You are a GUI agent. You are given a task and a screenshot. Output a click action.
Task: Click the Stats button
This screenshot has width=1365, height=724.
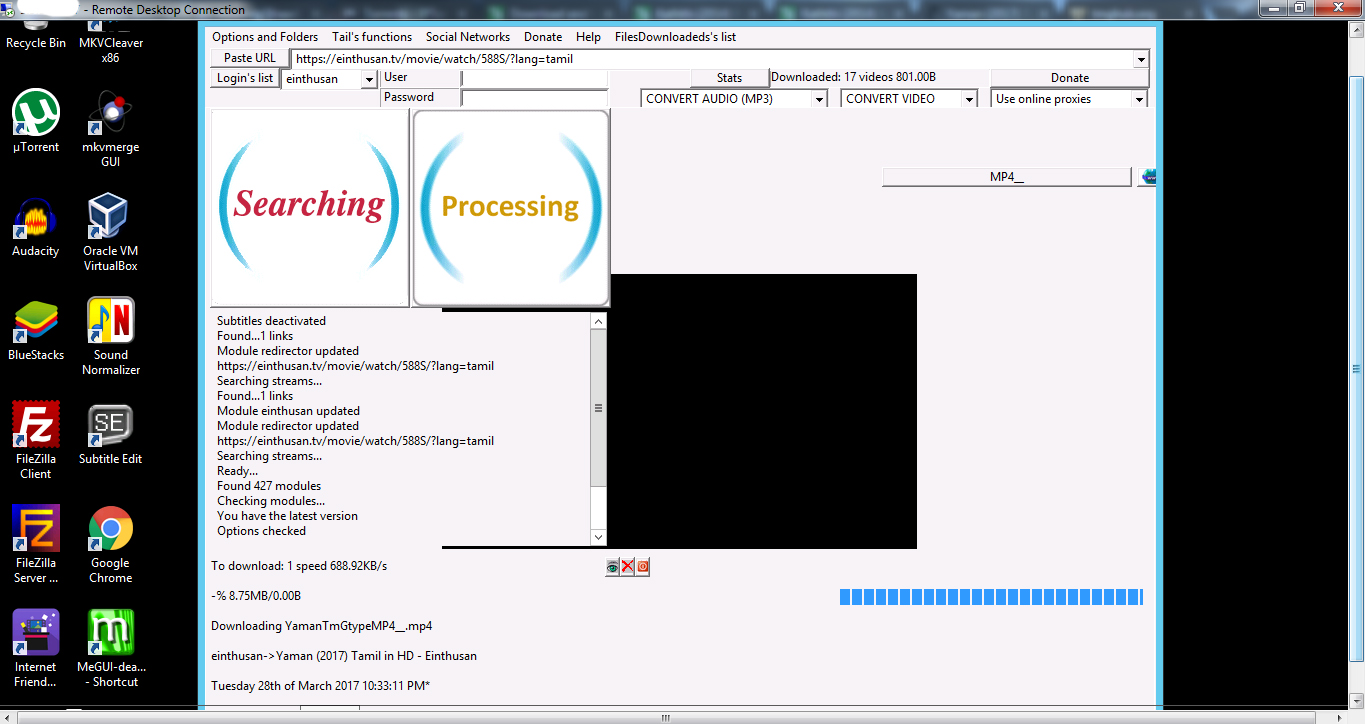[x=729, y=78]
